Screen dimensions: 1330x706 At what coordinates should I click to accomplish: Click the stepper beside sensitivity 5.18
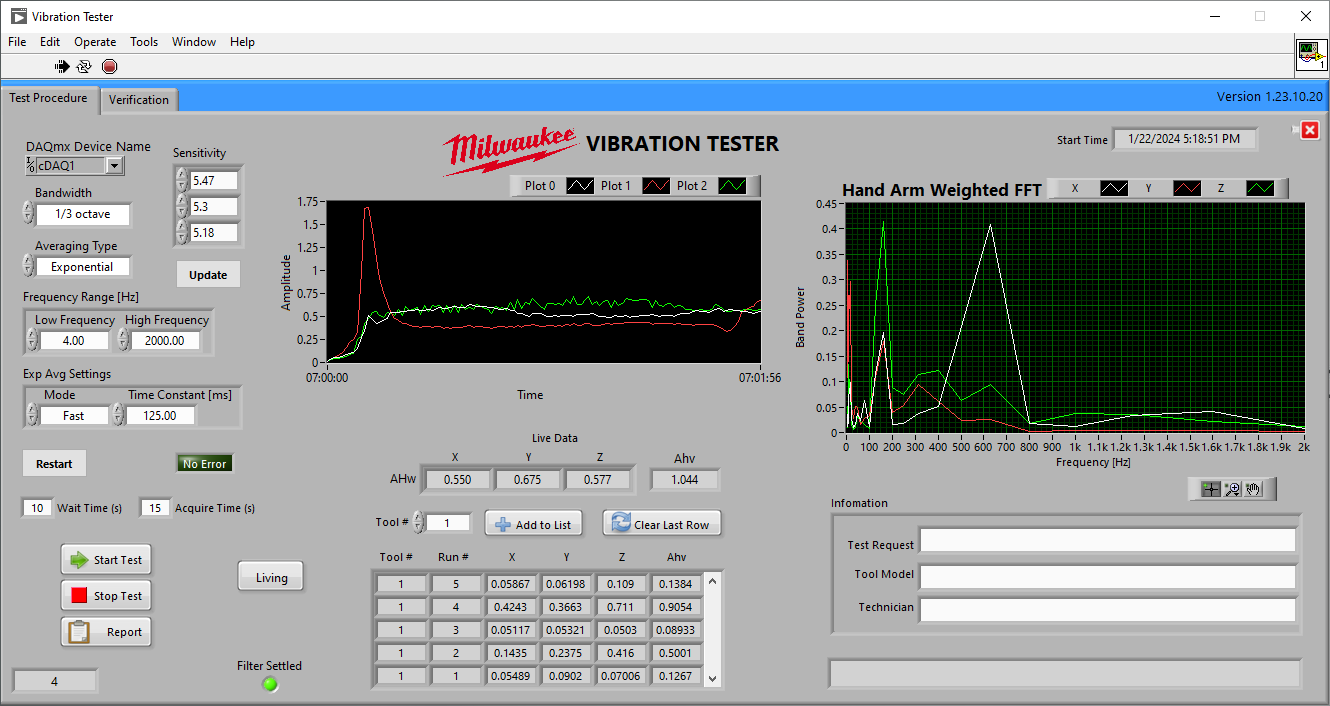click(181, 232)
